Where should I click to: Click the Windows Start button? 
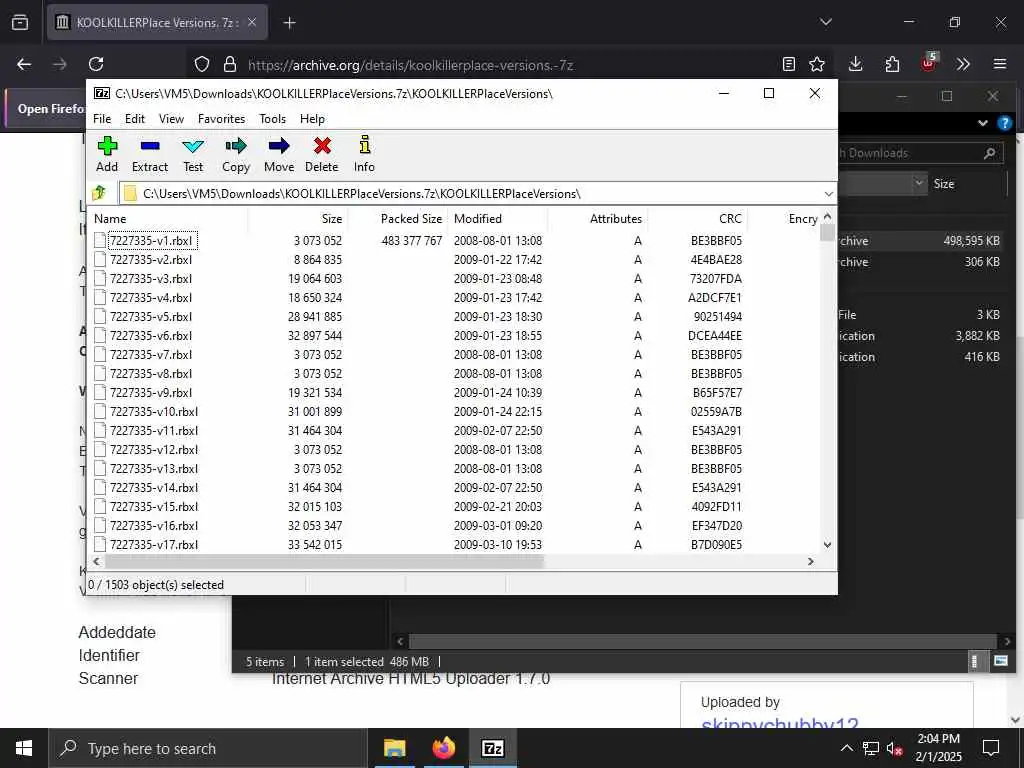24,748
